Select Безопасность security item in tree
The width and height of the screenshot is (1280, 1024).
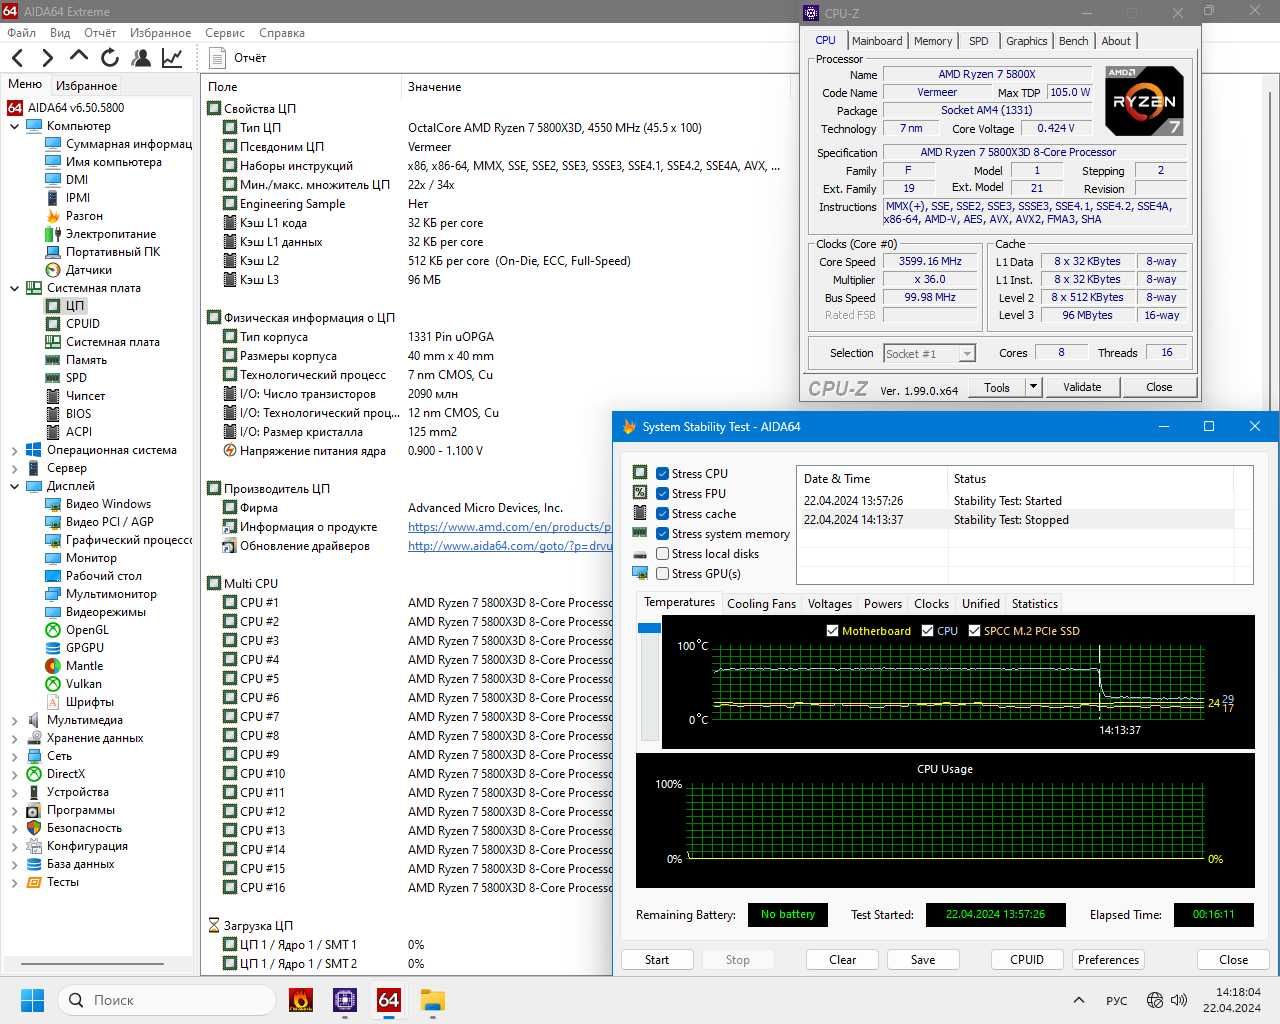click(84, 828)
